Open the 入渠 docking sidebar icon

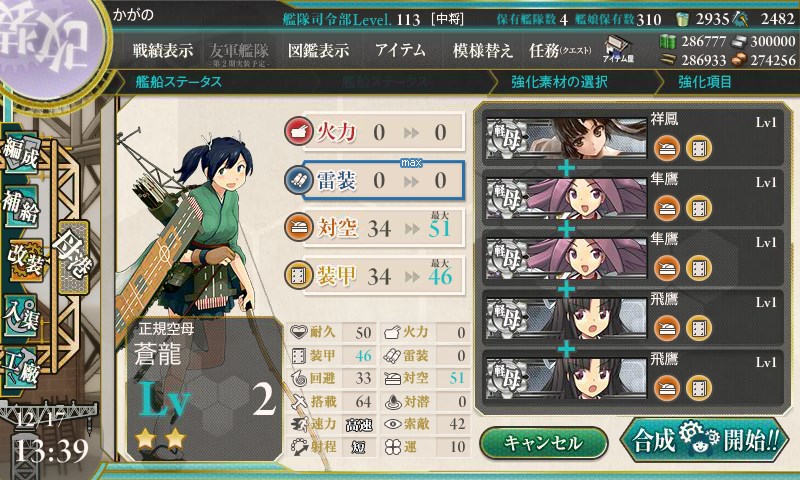[21, 315]
